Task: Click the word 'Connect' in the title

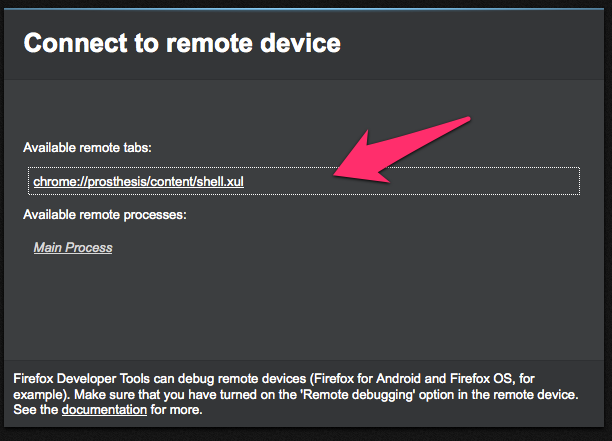Action: 75,43
